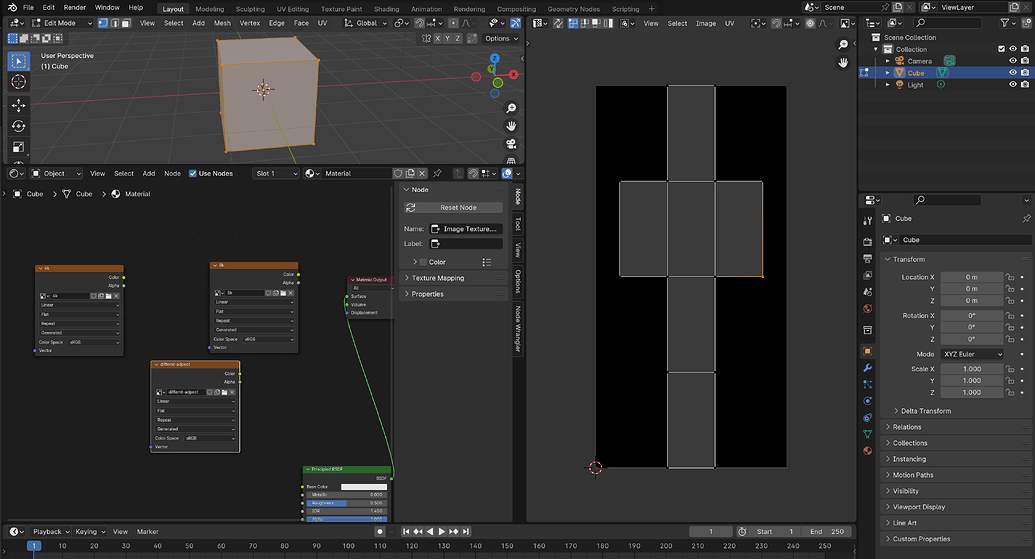
Task: Click the fake user shield icon for Material
Action: pos(398,174)
